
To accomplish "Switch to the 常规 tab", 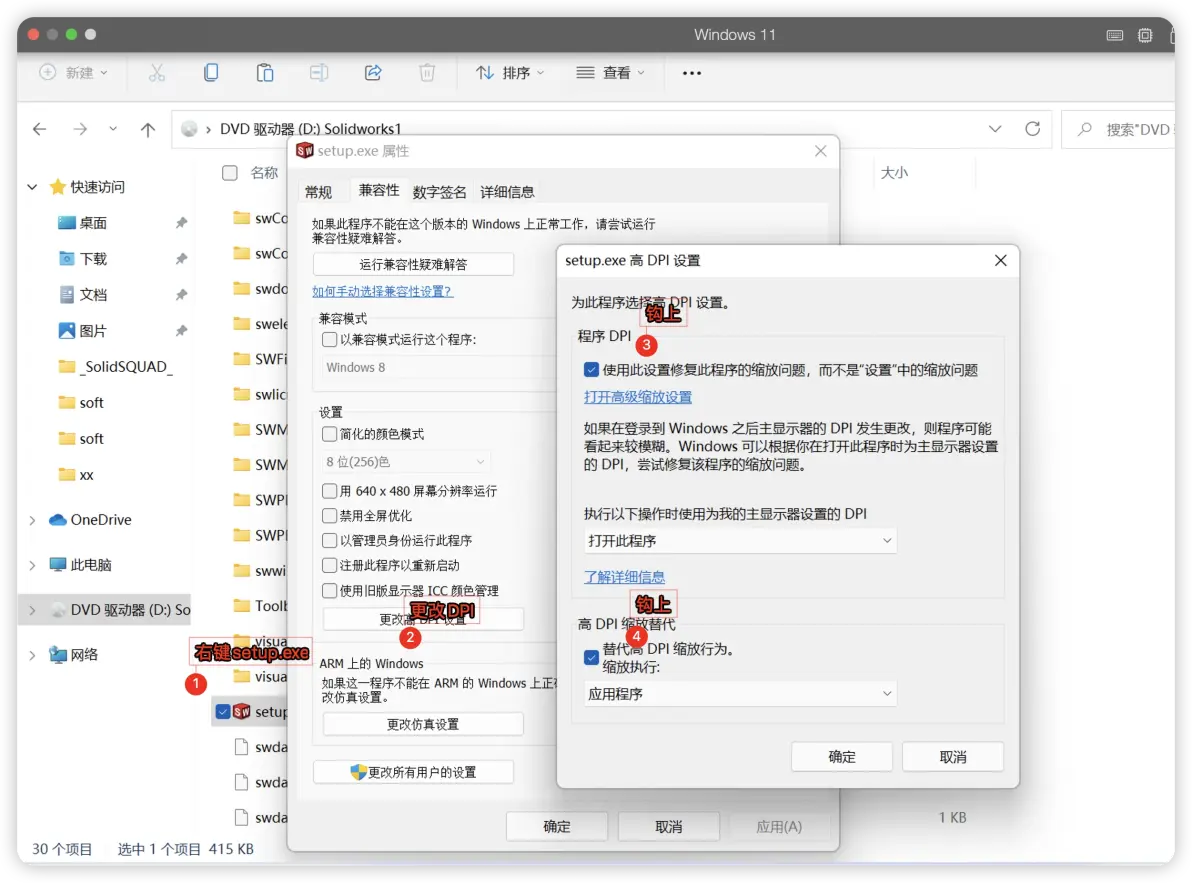I will (318, 191).
